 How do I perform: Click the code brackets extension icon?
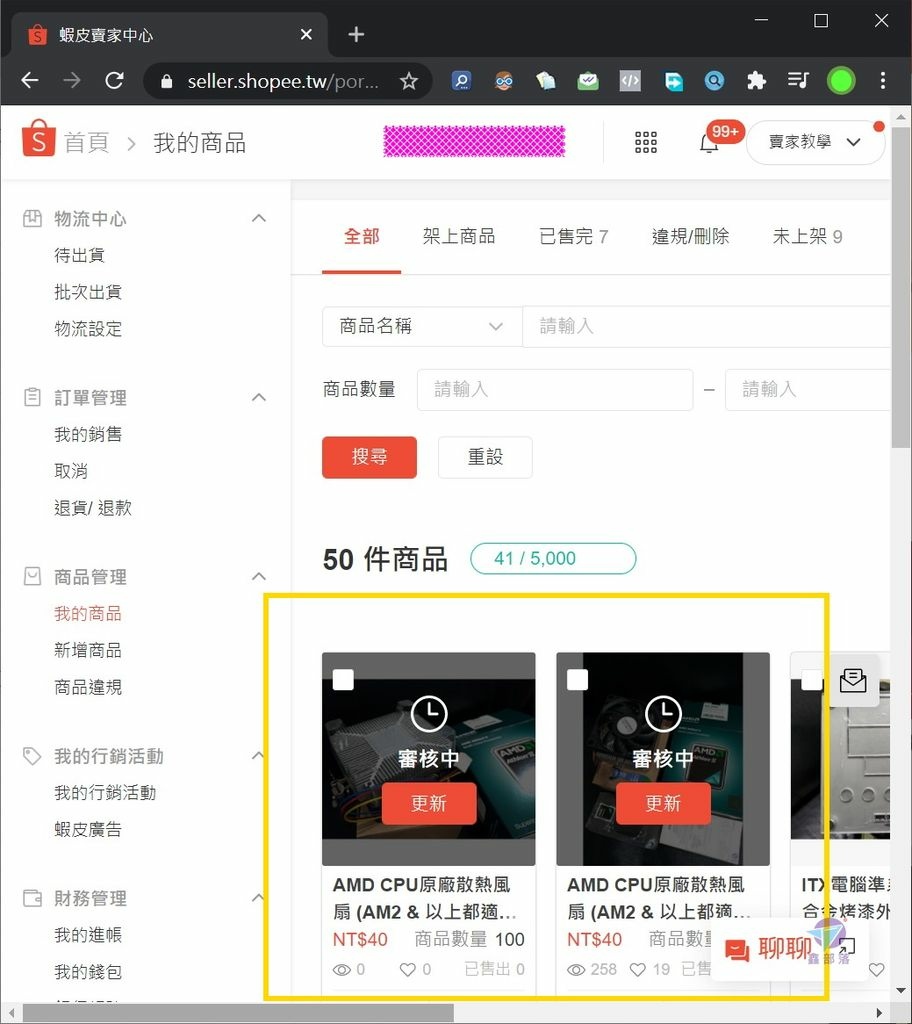tap(630, 81)
